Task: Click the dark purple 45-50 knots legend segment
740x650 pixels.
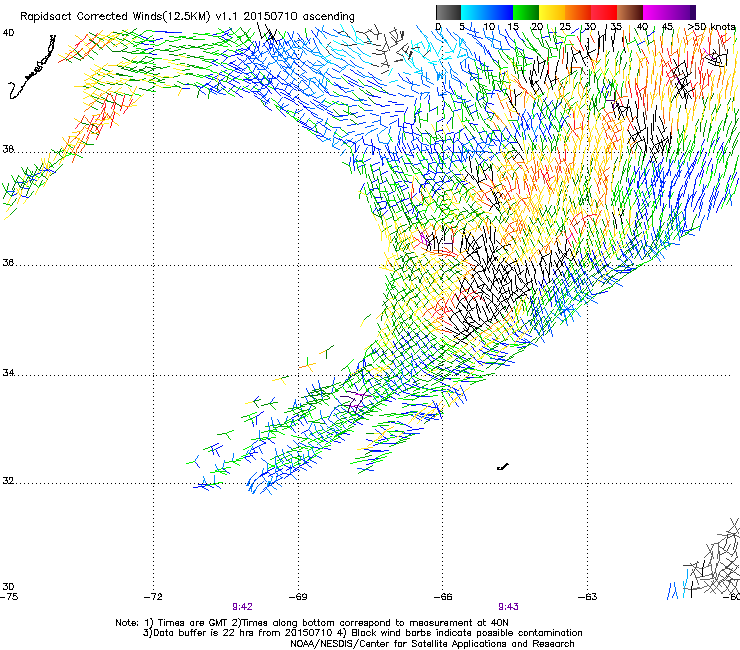Action: pyautogui.click(x=682, y=12)
